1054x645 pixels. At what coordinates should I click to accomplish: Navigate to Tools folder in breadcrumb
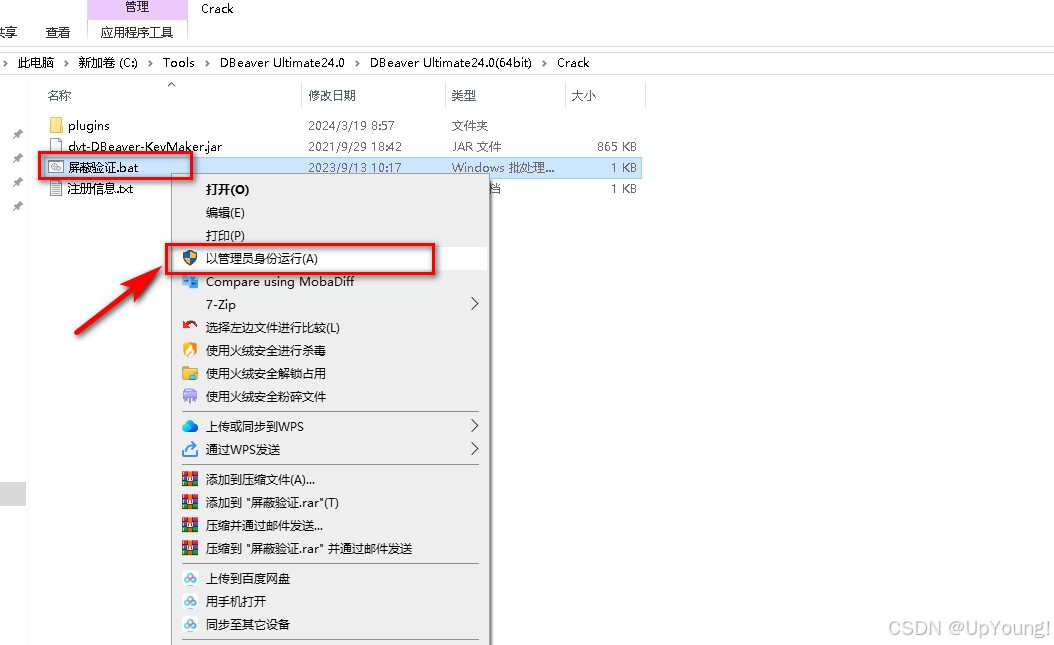pyautogui.click(x=179, y=62)
